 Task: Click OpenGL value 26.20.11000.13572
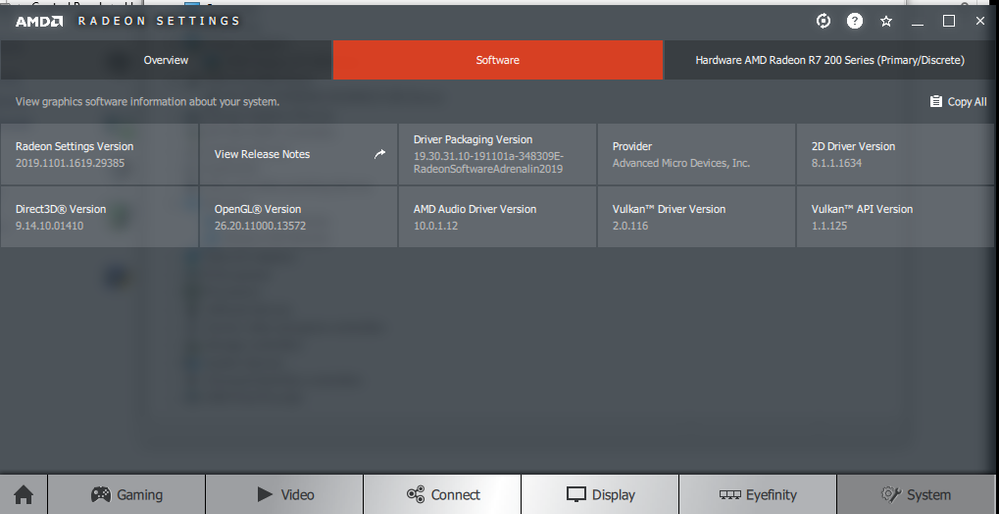pos(260,225)
